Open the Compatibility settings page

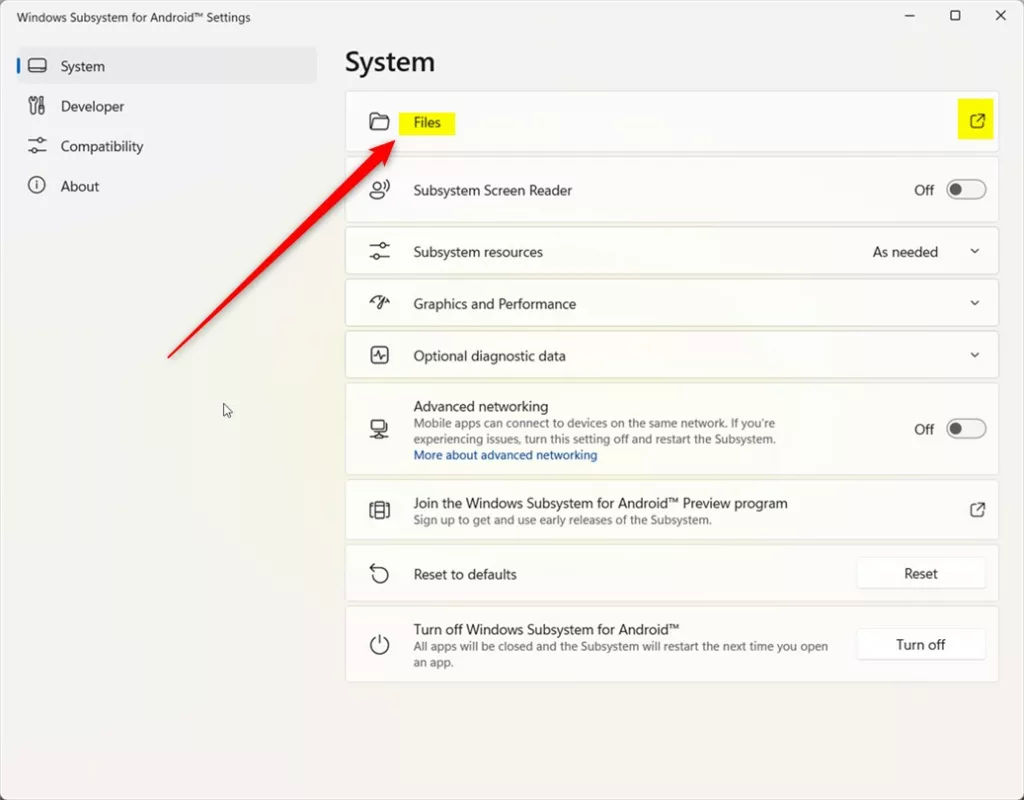click(101, 146)
